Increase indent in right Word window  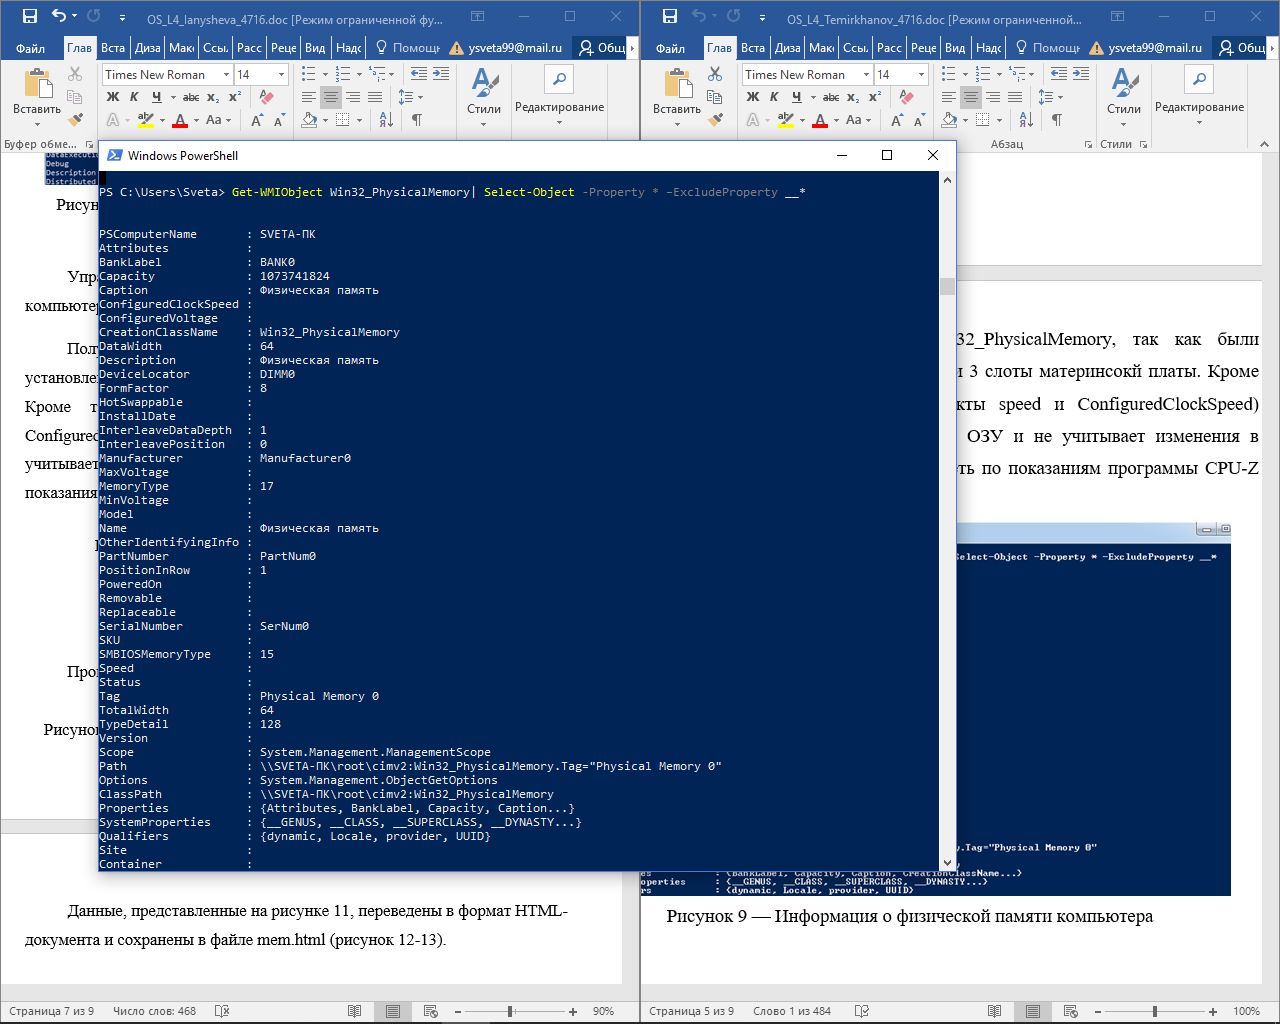coord(1081,74)
